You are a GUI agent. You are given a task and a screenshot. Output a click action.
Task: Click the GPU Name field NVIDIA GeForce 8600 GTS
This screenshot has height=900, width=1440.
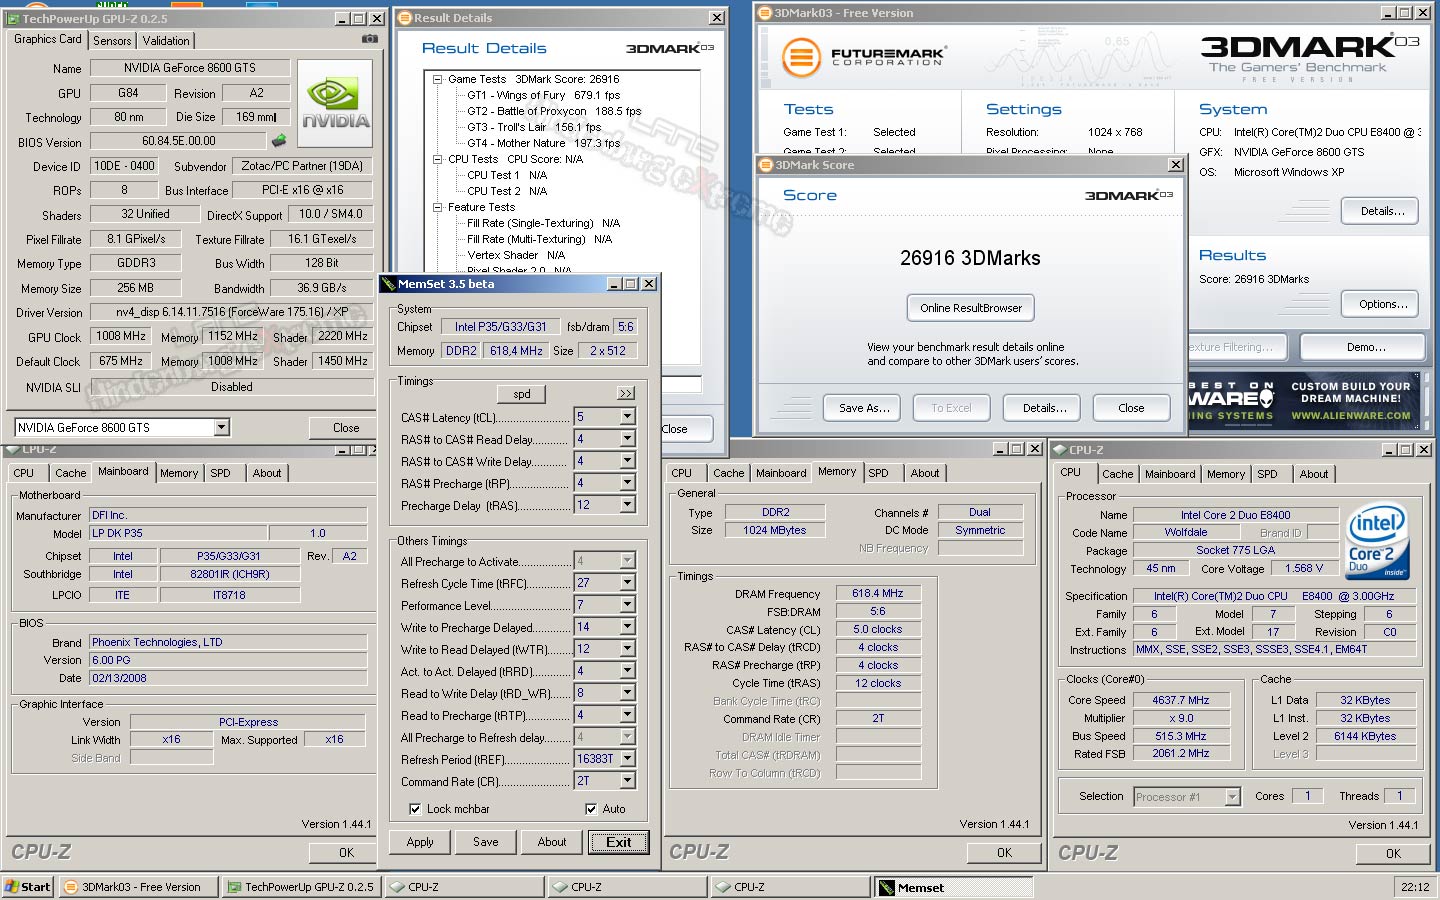pos(190,68)
